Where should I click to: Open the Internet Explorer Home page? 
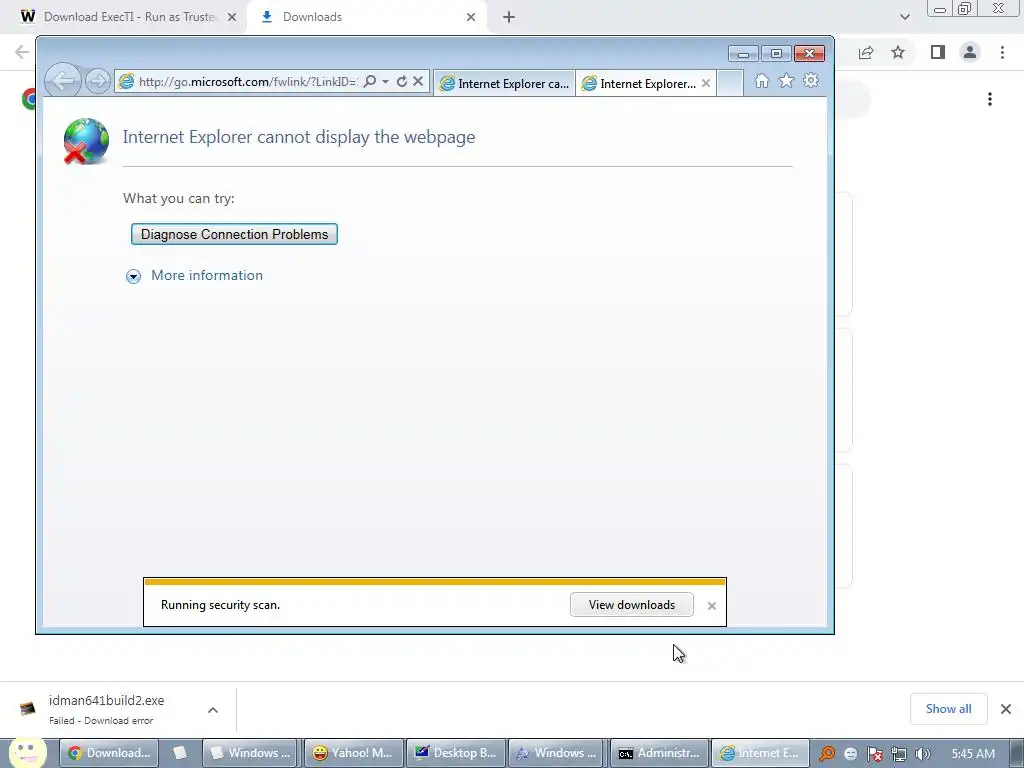[761, 81]
